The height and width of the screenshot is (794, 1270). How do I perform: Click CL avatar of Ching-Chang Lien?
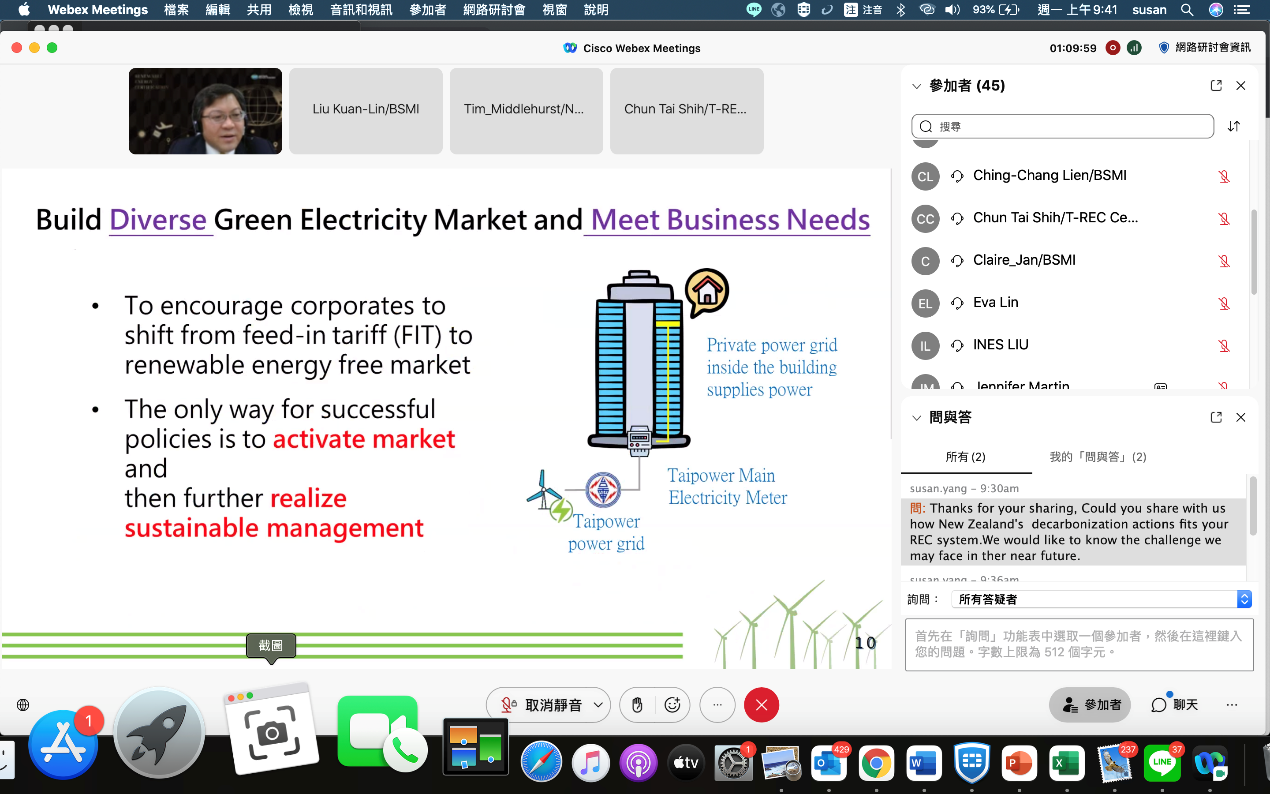925,177
